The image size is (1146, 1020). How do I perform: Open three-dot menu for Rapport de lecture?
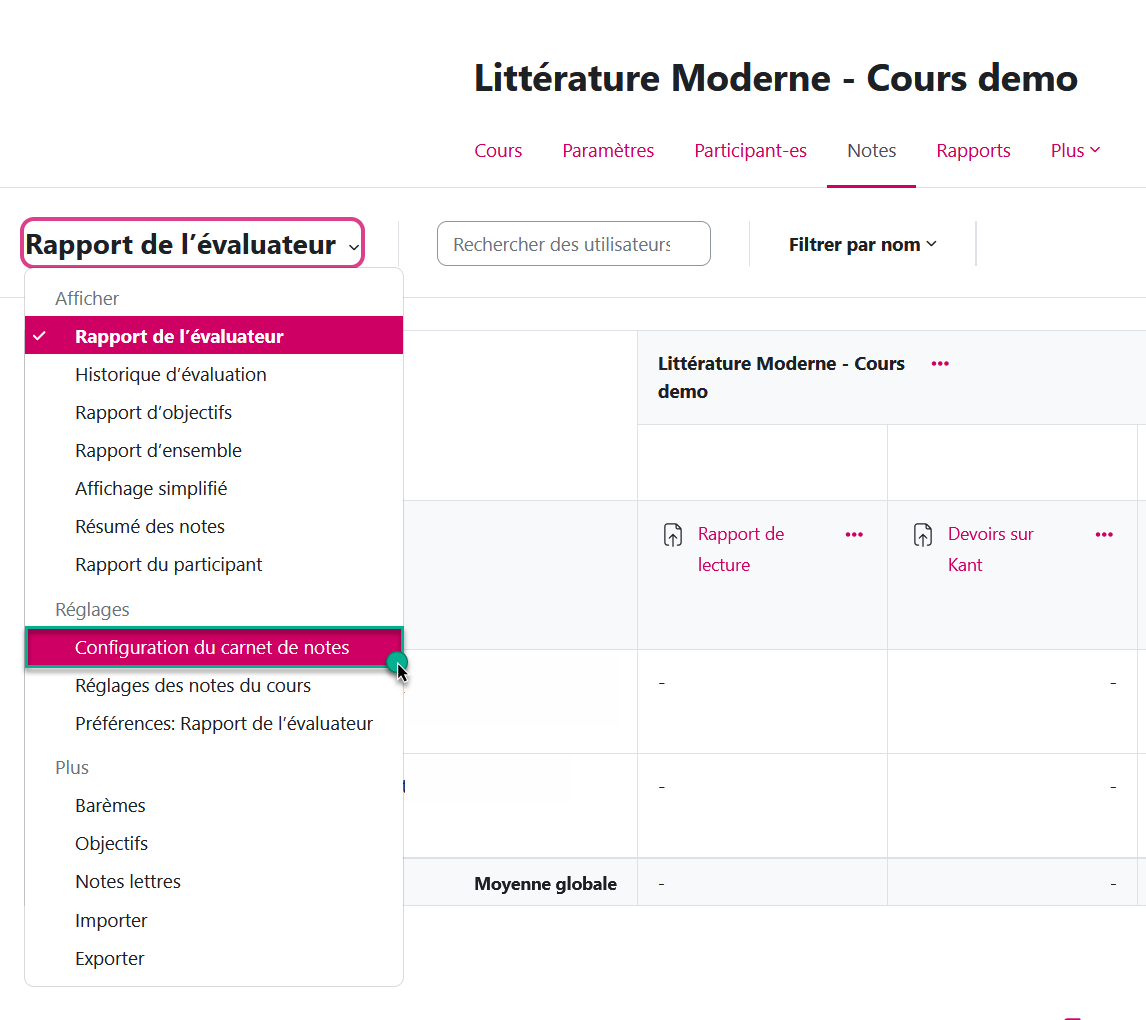tap(853, 535)
